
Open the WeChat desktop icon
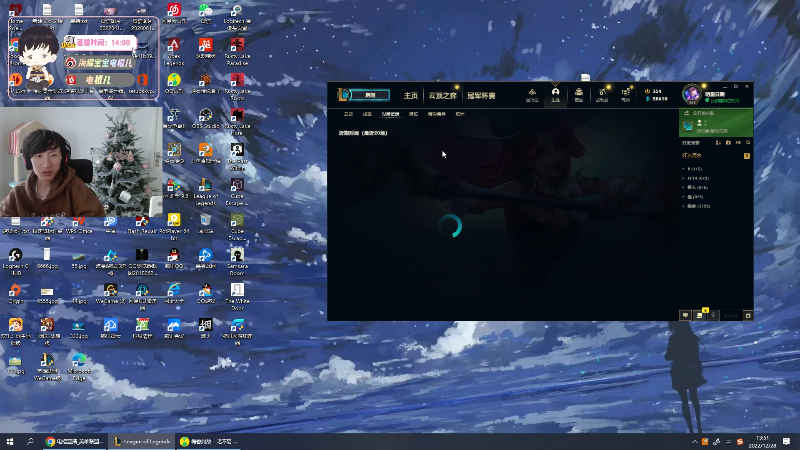pyautogui.click(x=206, y=13)
